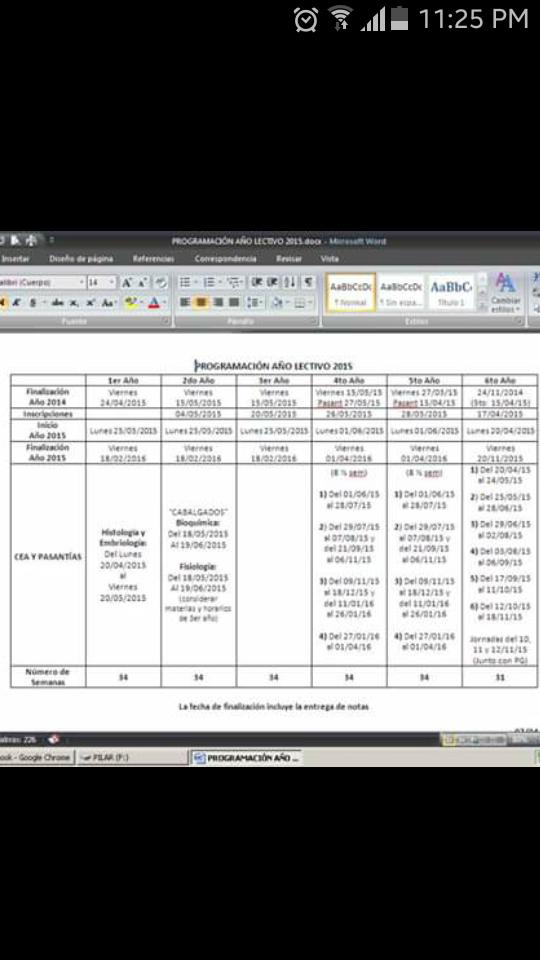Apply the Título 1 style
The width and height of the screenshot is (540, 960).
click(x=451, y=293)
